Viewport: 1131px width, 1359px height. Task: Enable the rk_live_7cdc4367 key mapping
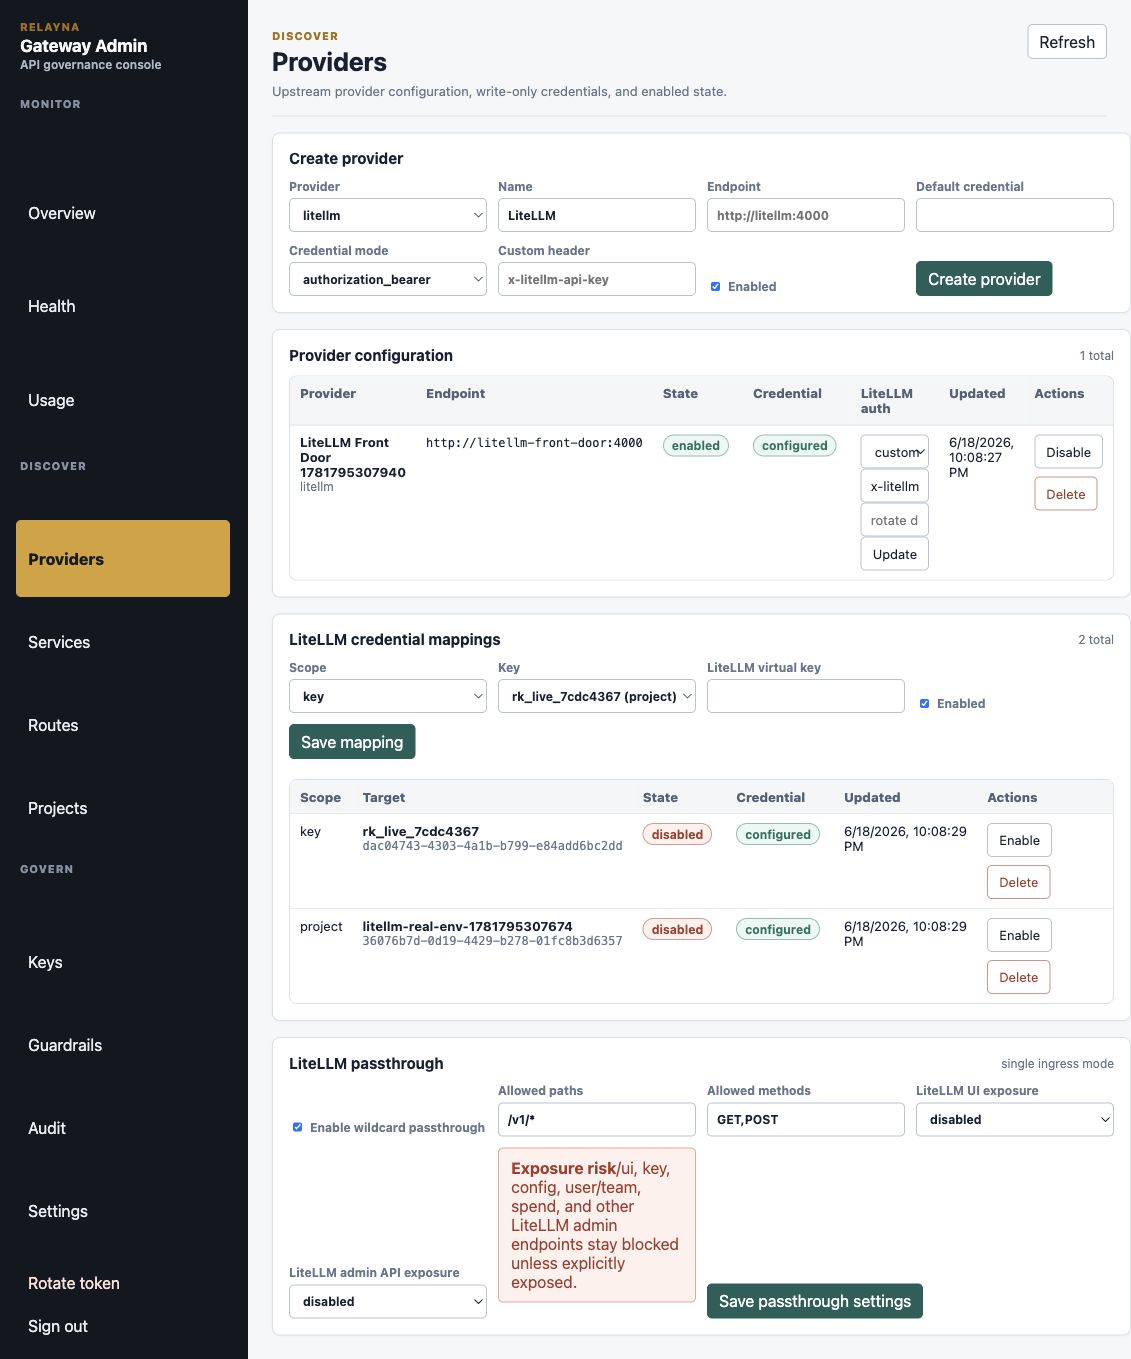[x=1019, y=840]
